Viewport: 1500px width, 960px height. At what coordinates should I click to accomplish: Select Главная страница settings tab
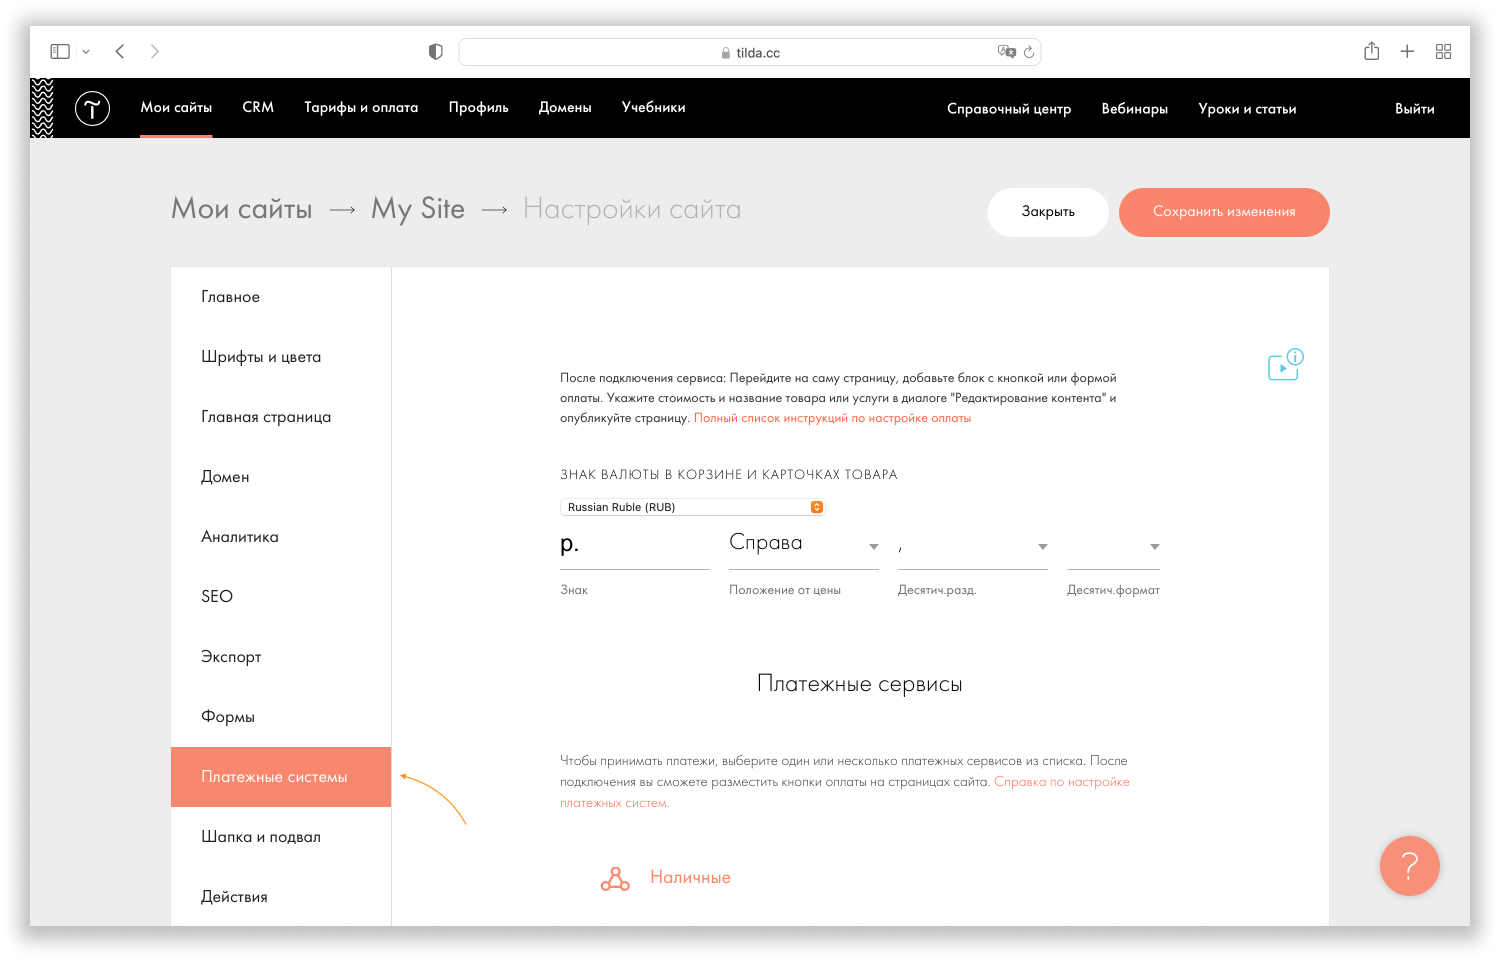[281, 417]
